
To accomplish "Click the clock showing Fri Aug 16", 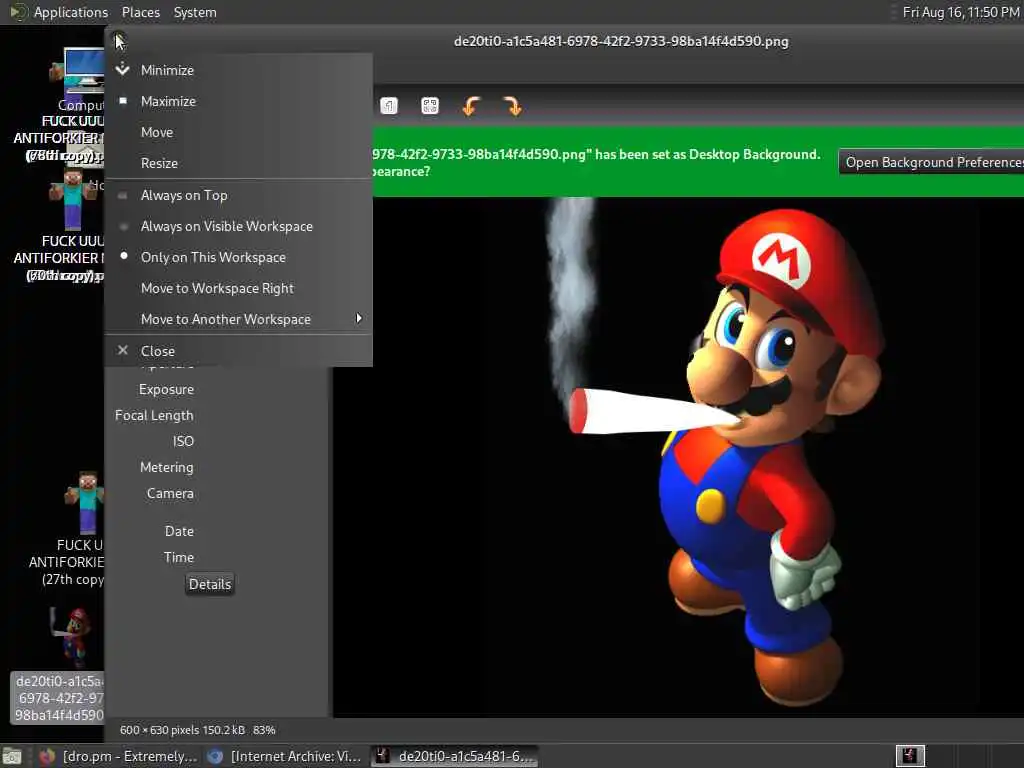I will [961, 12].
